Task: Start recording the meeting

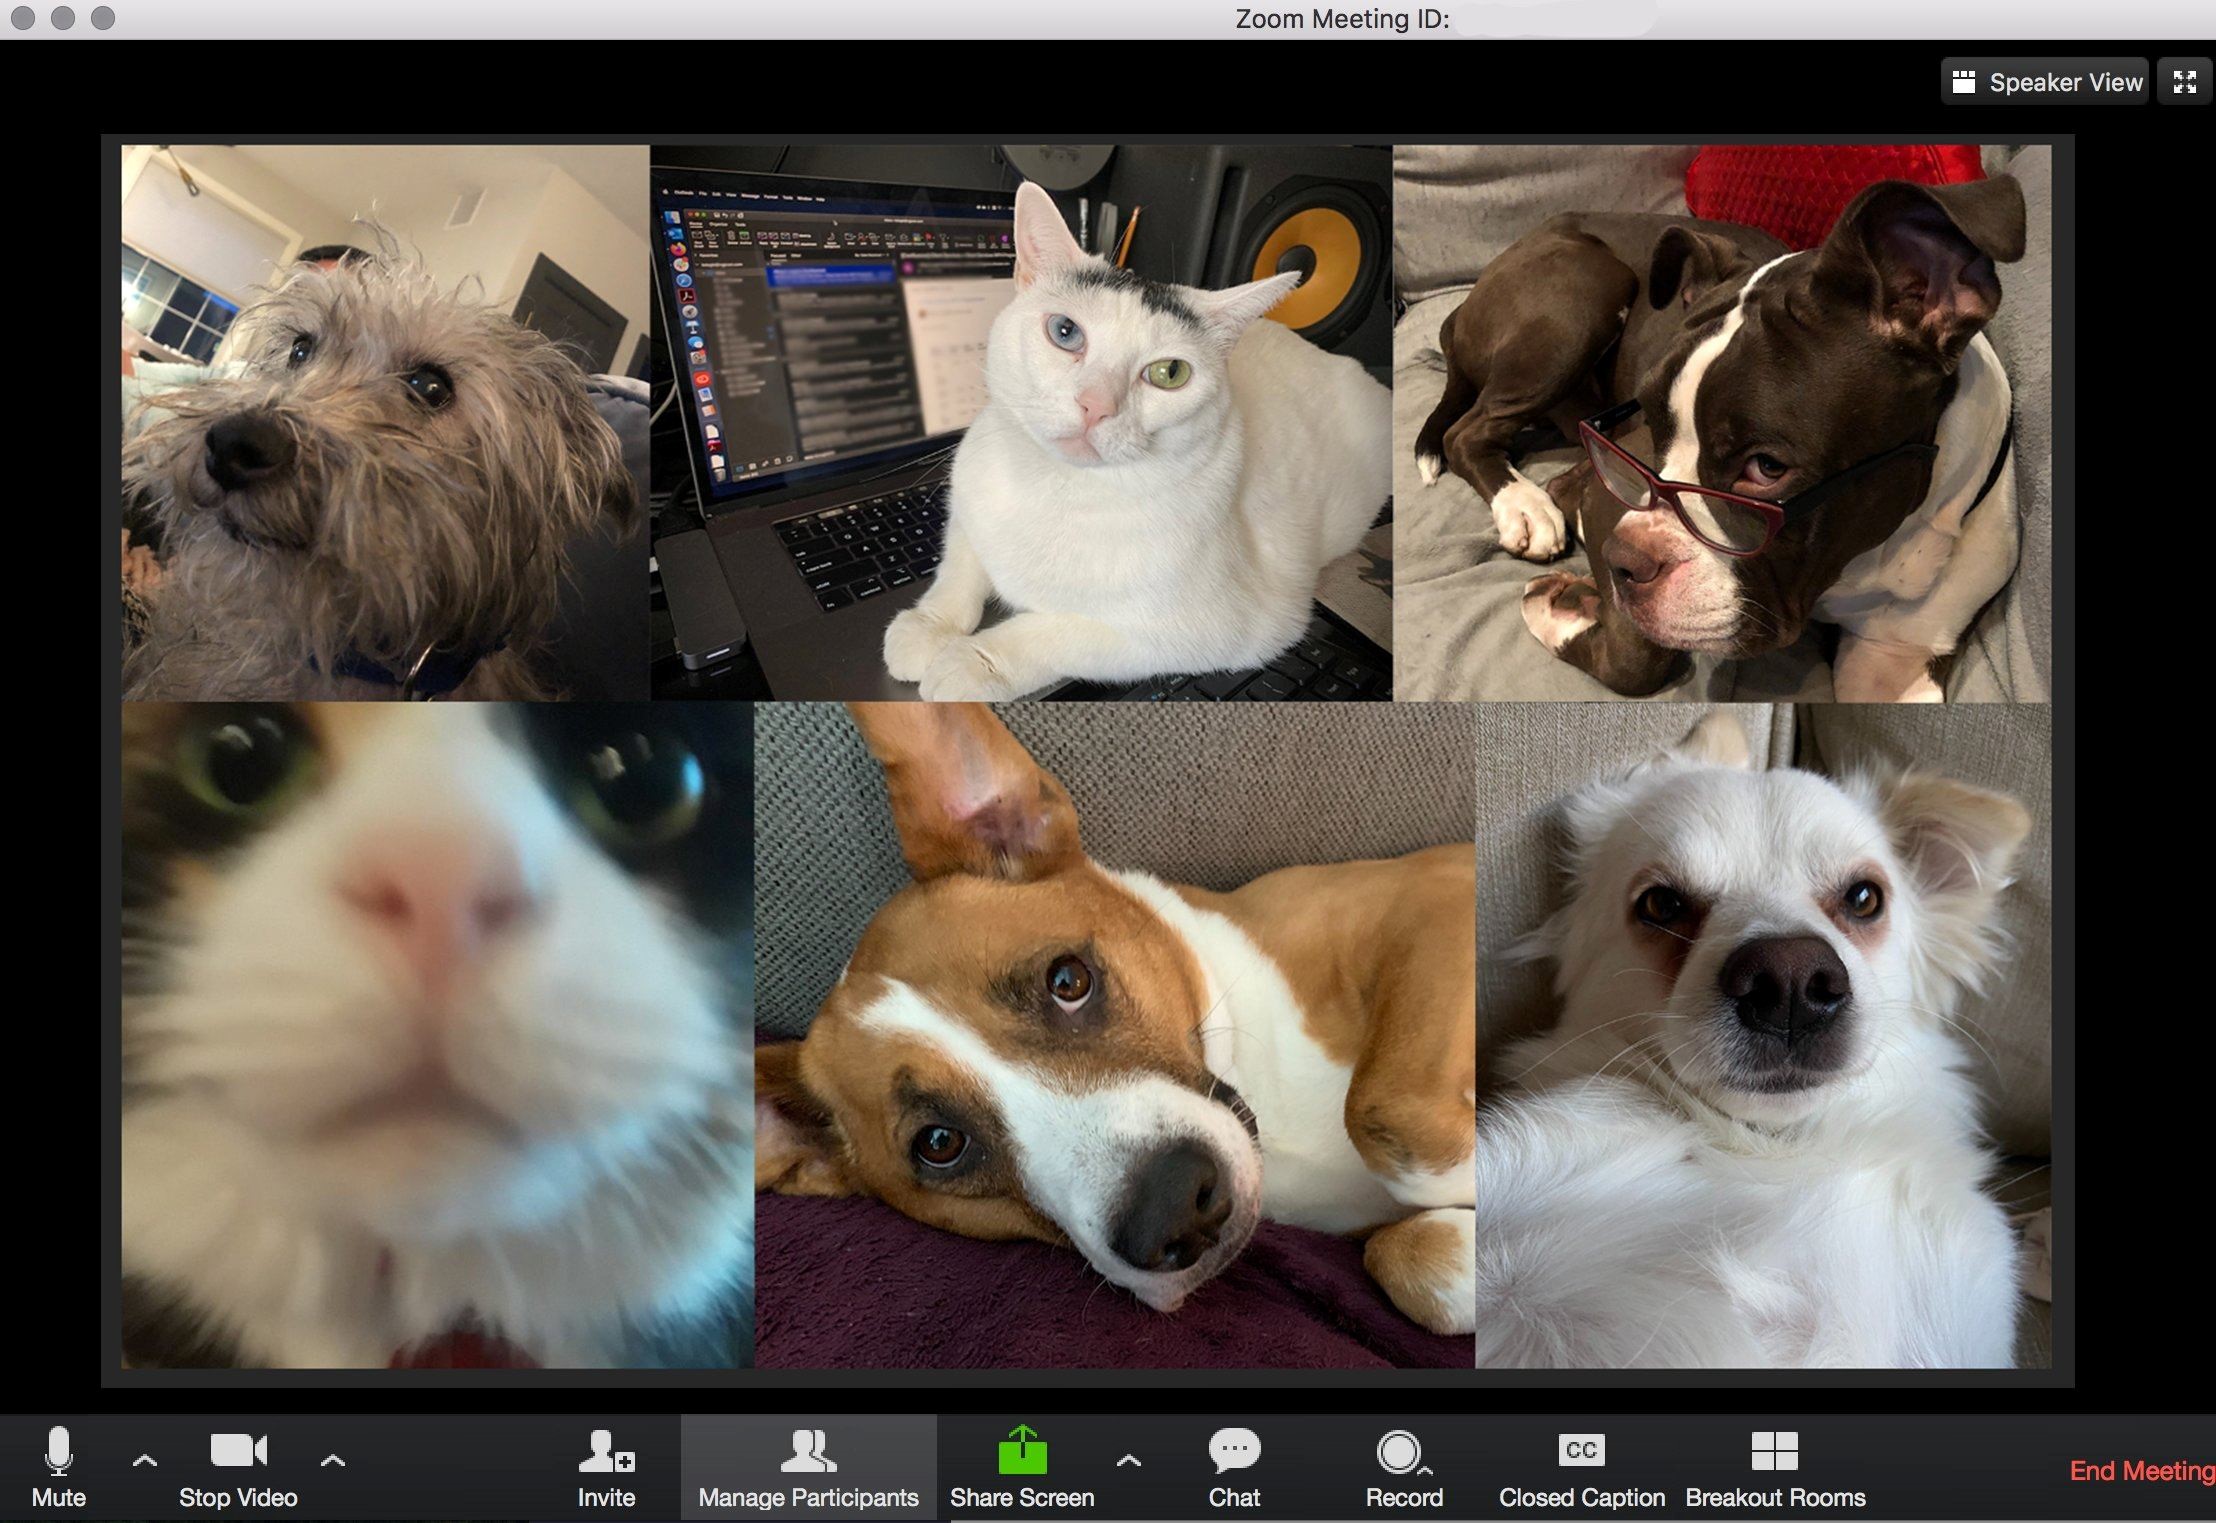Action: [x=1404, y=1467]
